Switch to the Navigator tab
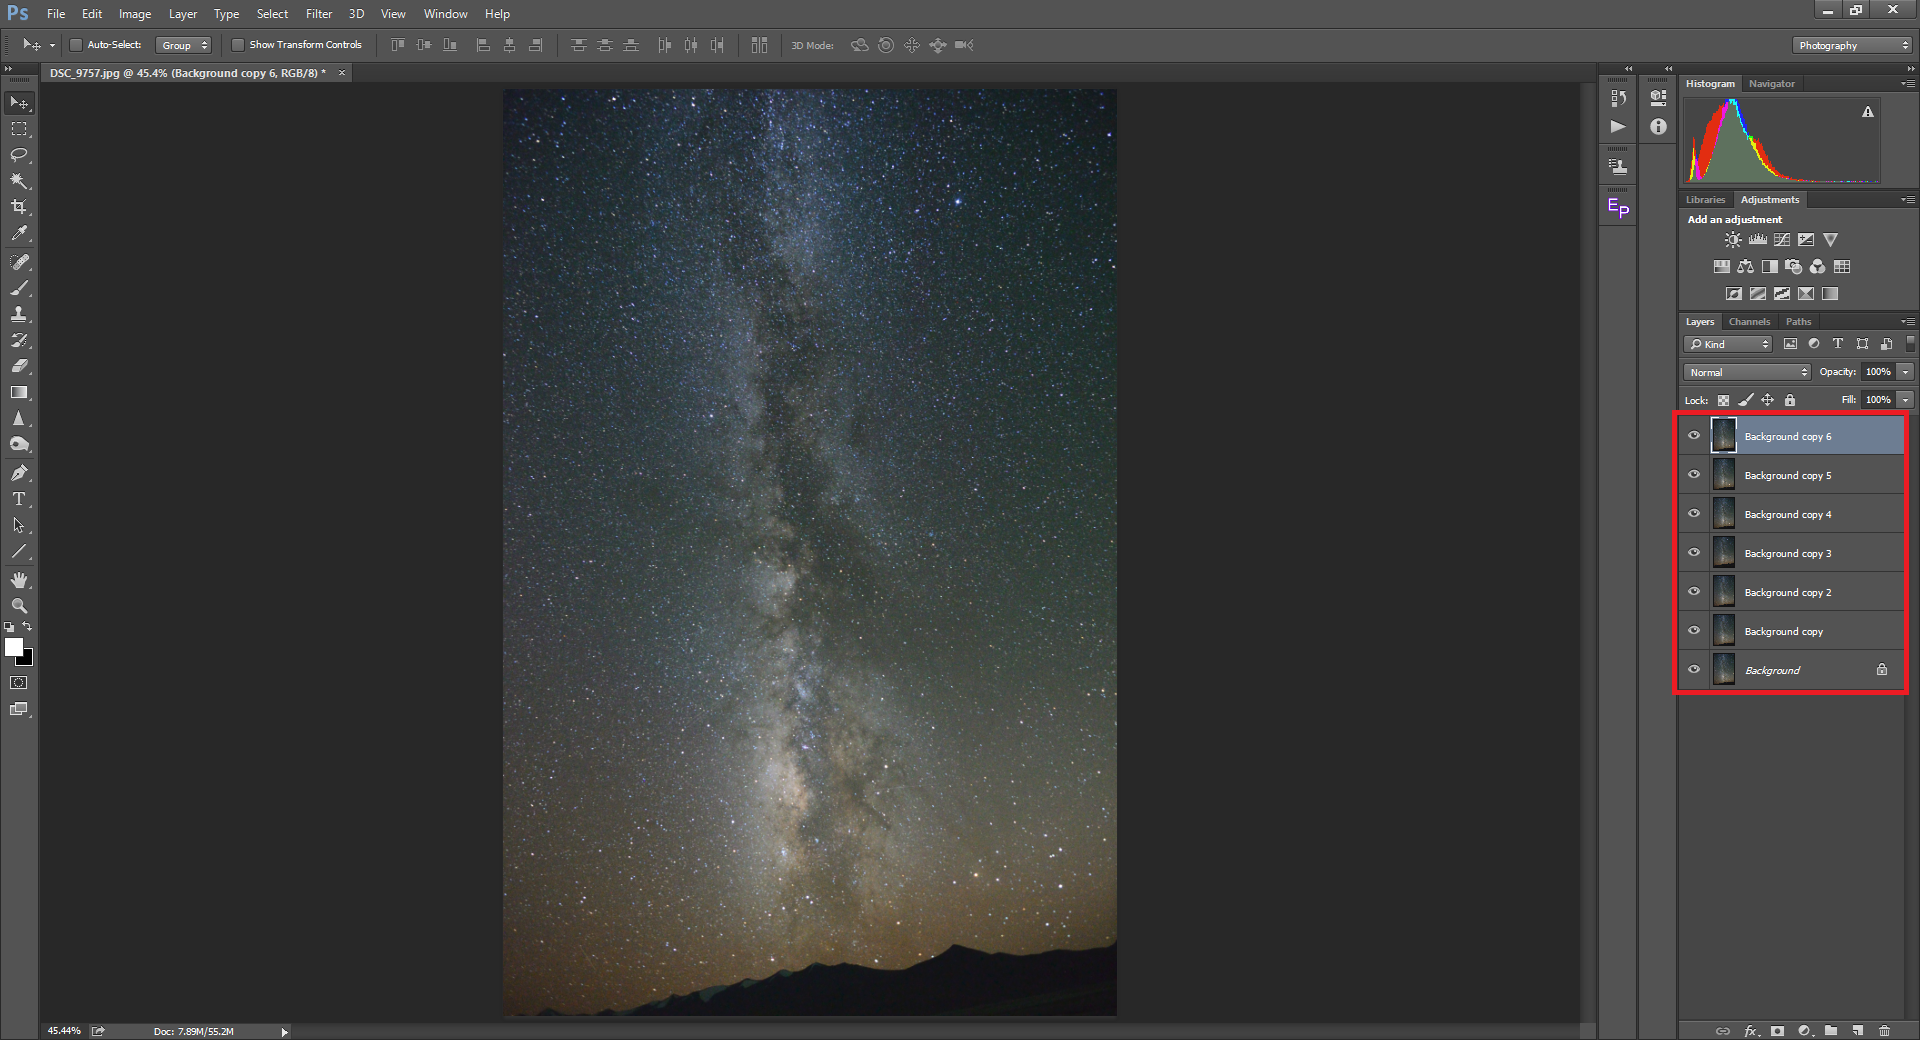Image resolution: width=1920 pixels, height=1040 pixels. pos(1771,84)
